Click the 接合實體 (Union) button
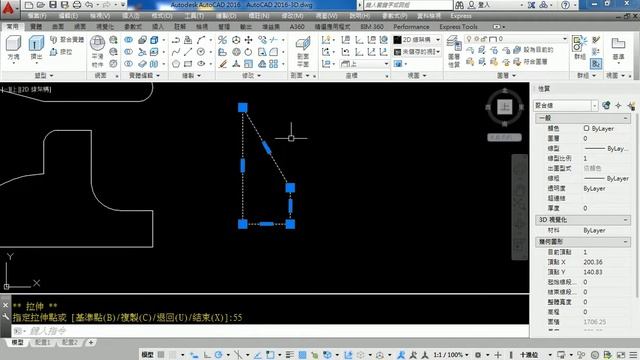 [67, 40]
